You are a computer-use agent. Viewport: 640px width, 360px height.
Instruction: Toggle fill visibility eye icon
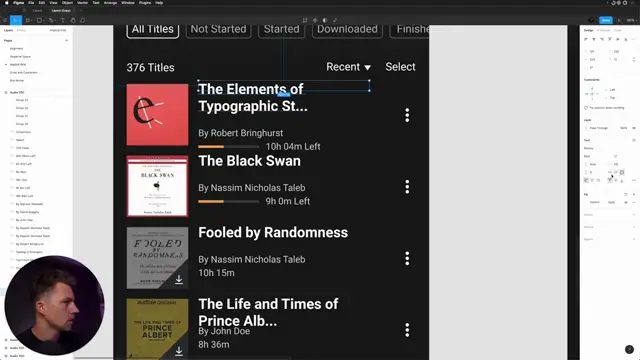[x=626, y=202]
